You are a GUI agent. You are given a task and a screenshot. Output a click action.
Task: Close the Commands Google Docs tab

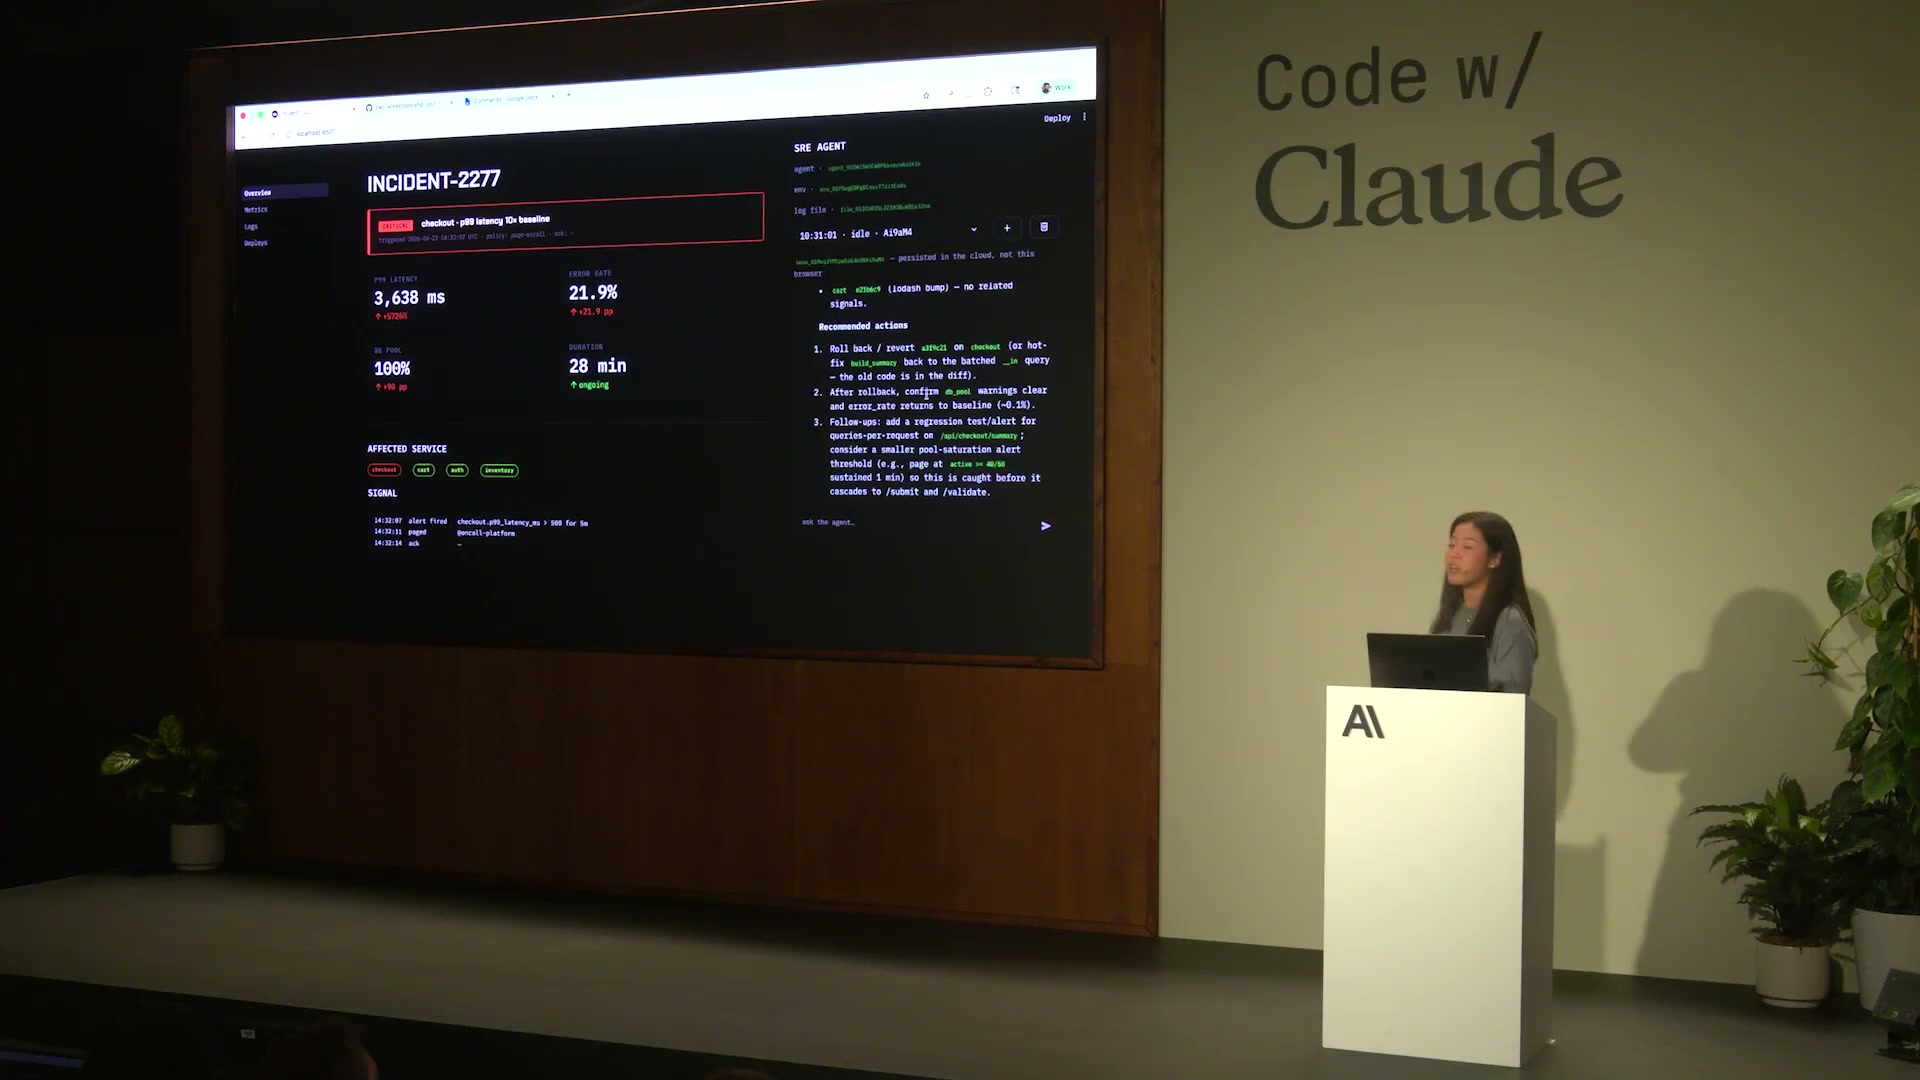(x=551, y=97)
